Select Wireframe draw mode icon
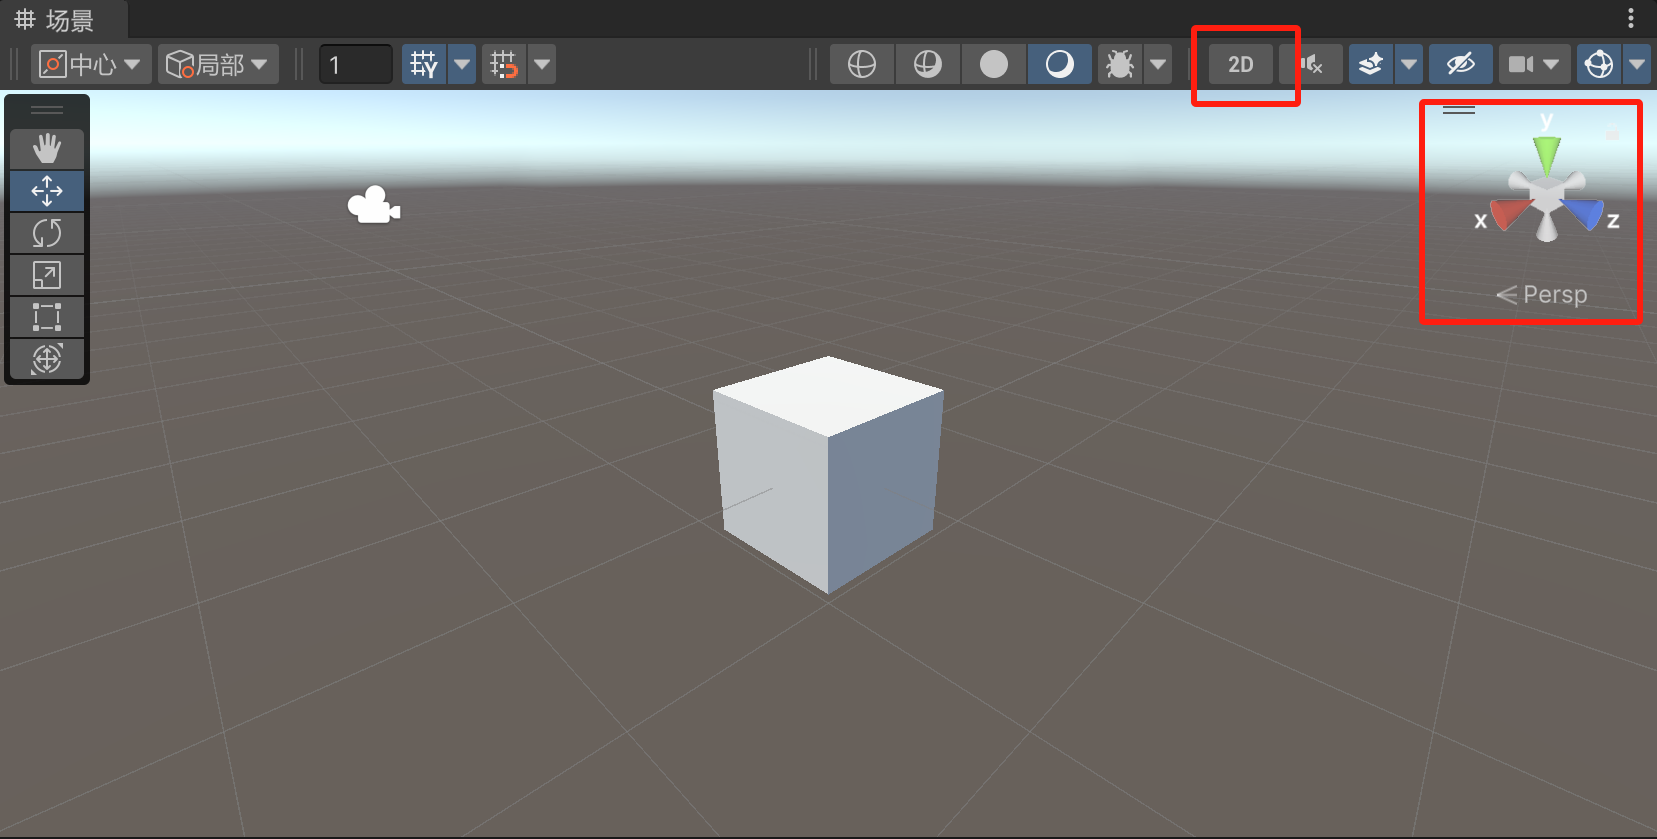 861,64
